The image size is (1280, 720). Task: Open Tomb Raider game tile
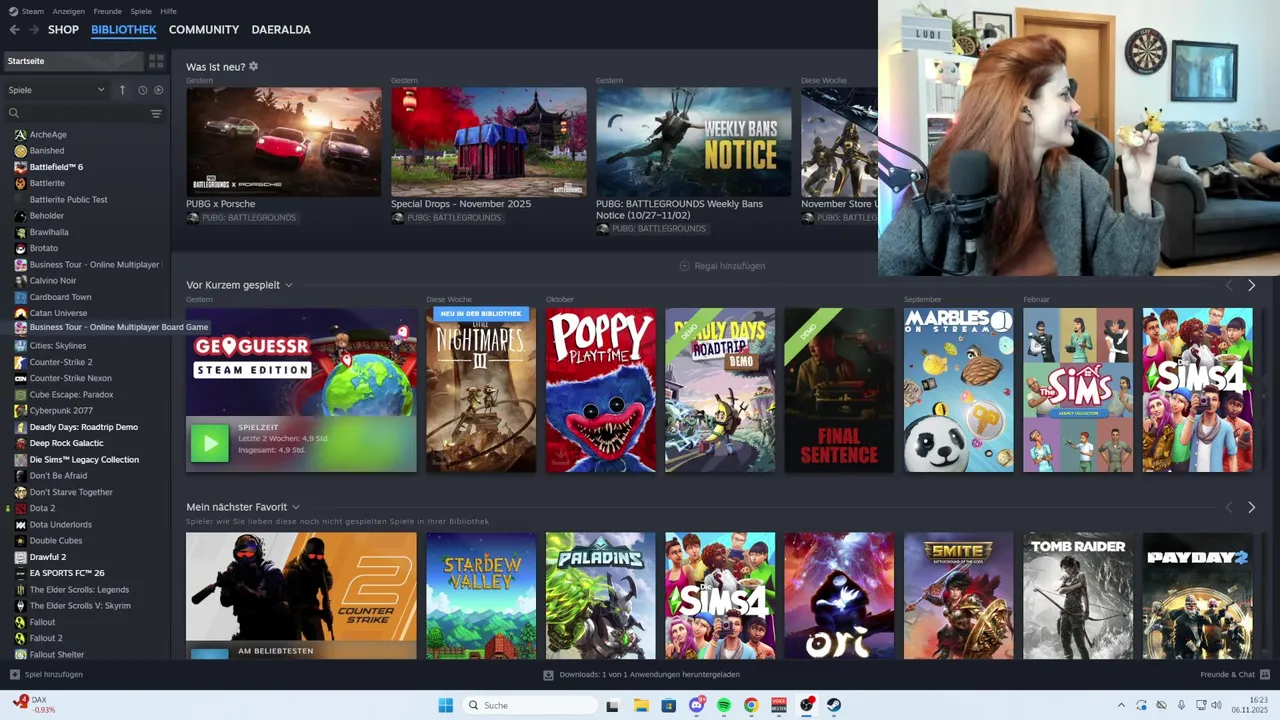coord(1078,596)
